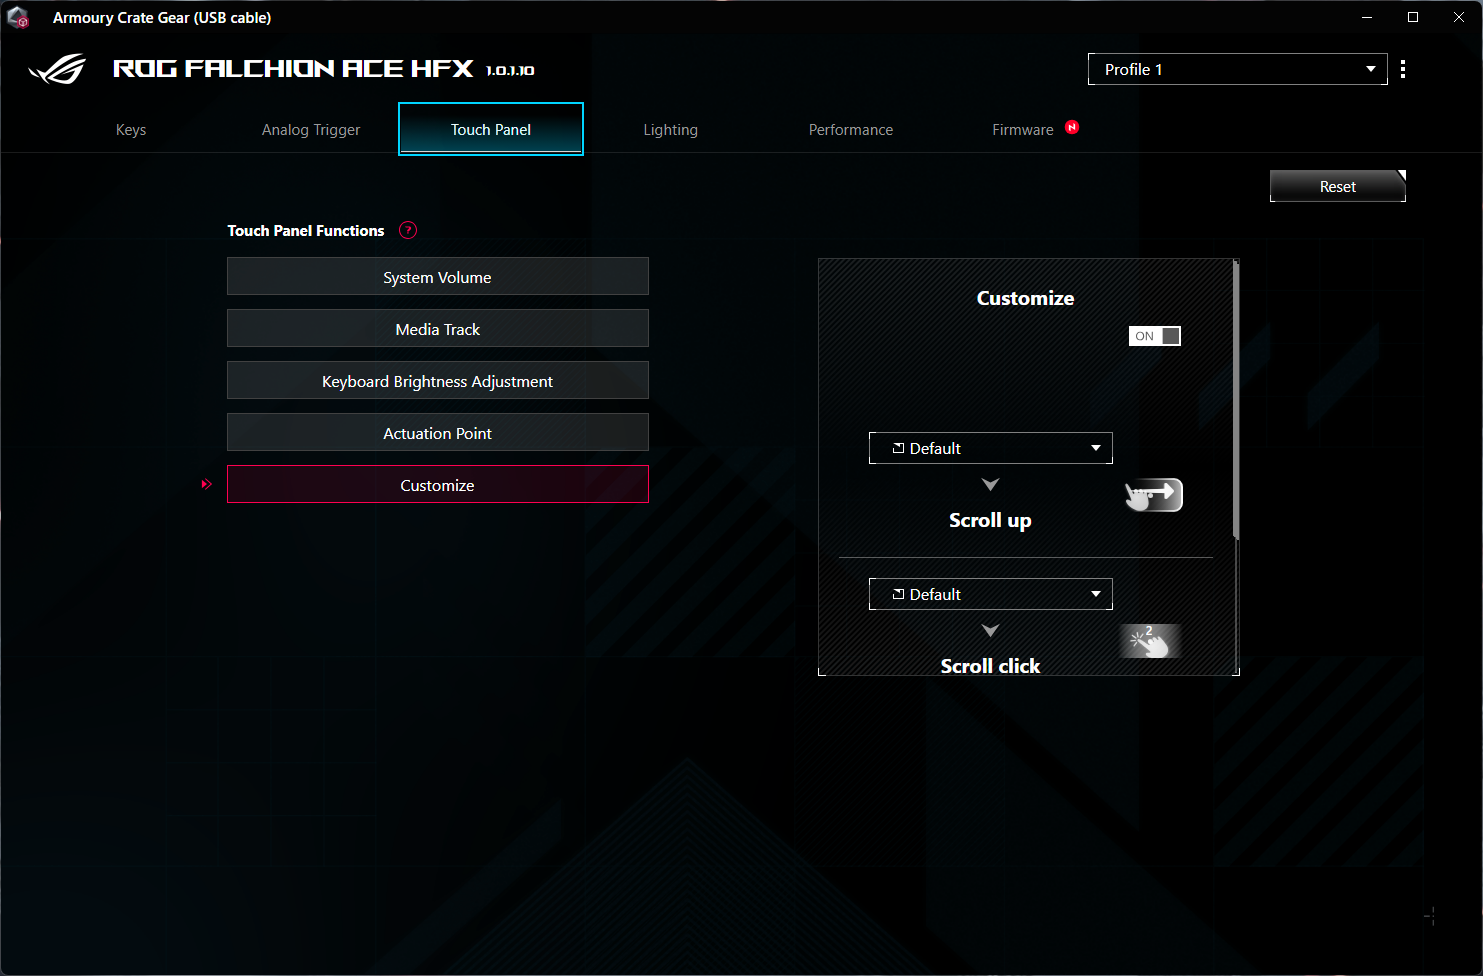Click the Firmware new-update notification badge
The image size is (1483, 976).
pyautogui.click(x=1072, y=127)
